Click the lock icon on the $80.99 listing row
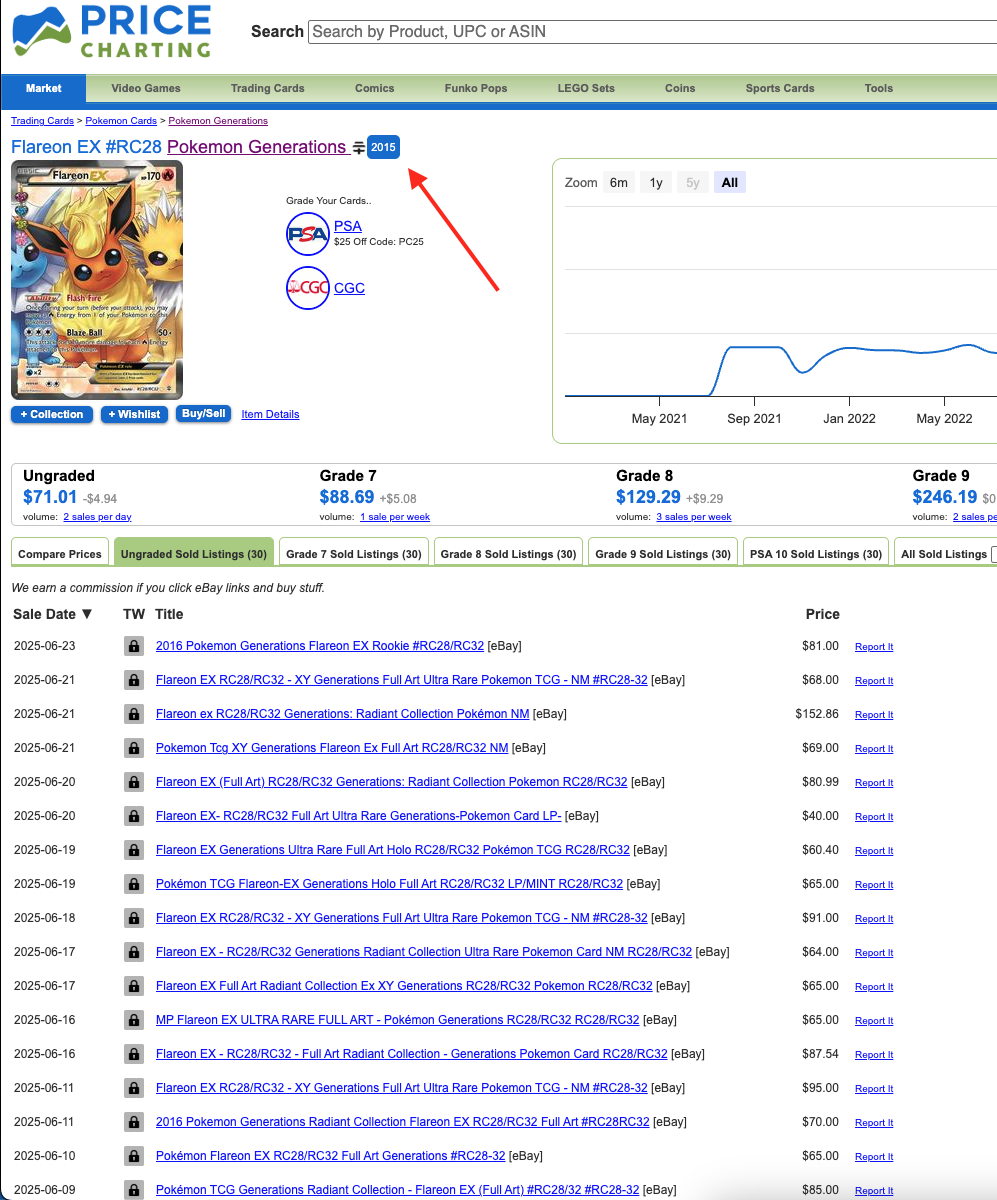Screen dimensions: 997x1200 pyautogui.click(x=133, y=782)
